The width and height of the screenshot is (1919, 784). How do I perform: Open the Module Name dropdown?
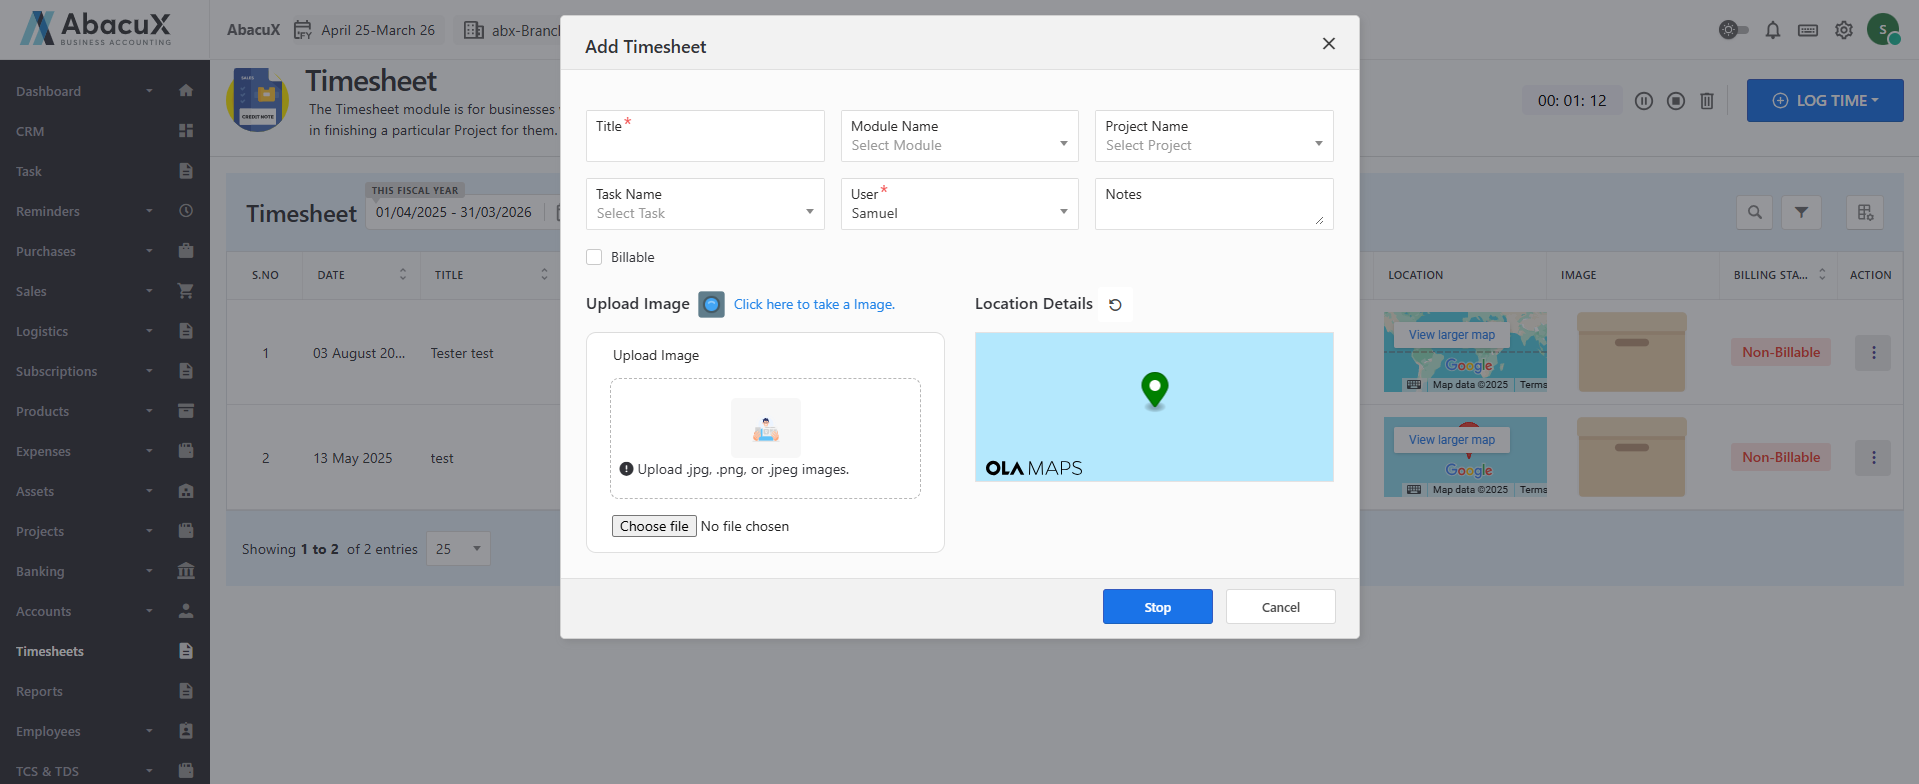tap(959, 137)
